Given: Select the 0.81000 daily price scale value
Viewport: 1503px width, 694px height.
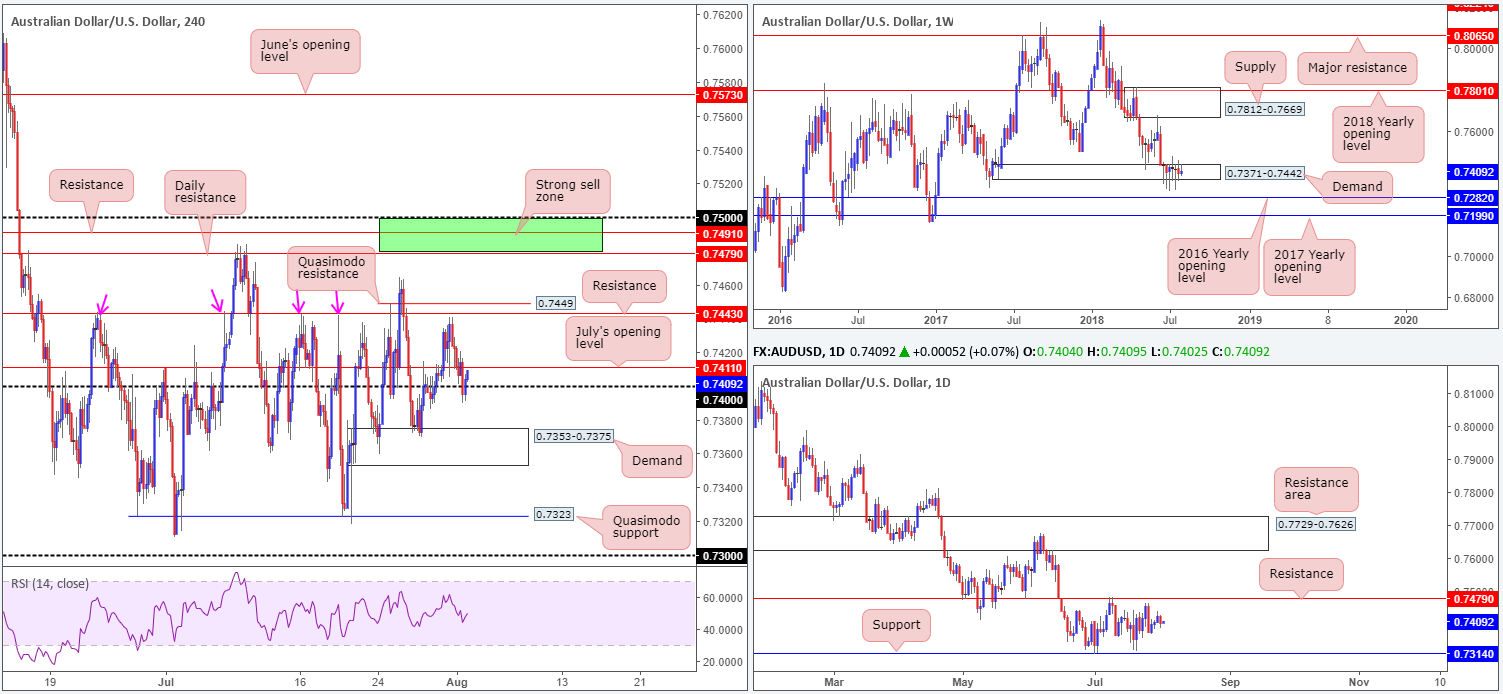Looking at the screenshot, I should click(x=1474, y=394).
